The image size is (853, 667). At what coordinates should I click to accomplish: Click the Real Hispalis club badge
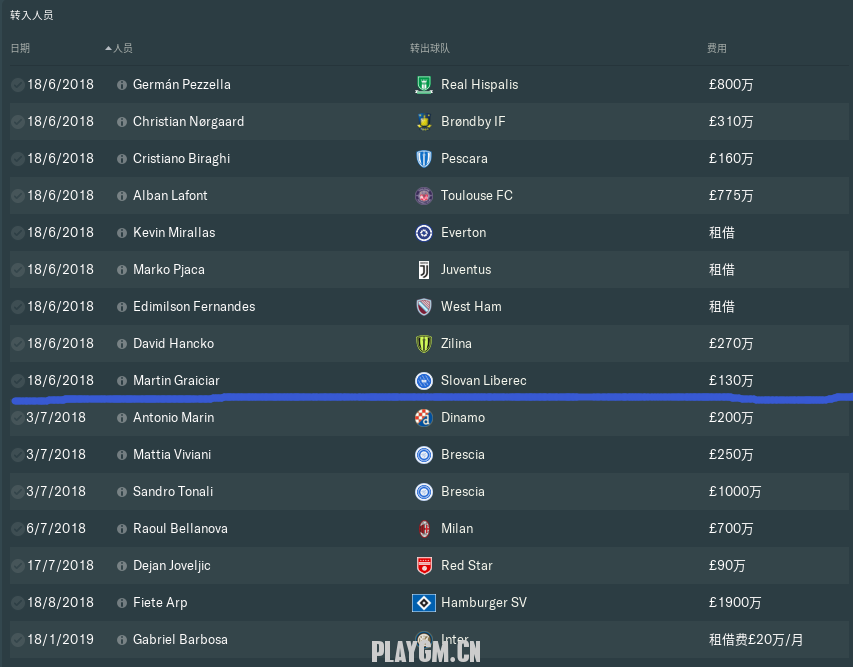tap(424, 85)
